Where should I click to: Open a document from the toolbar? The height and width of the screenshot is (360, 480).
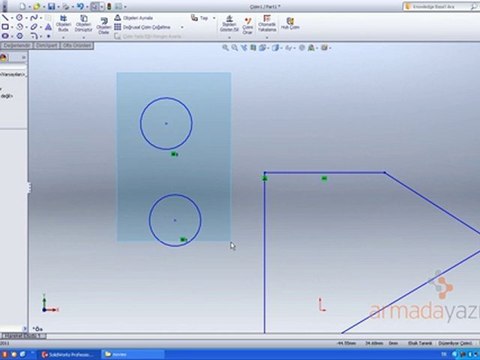(37, 6)
